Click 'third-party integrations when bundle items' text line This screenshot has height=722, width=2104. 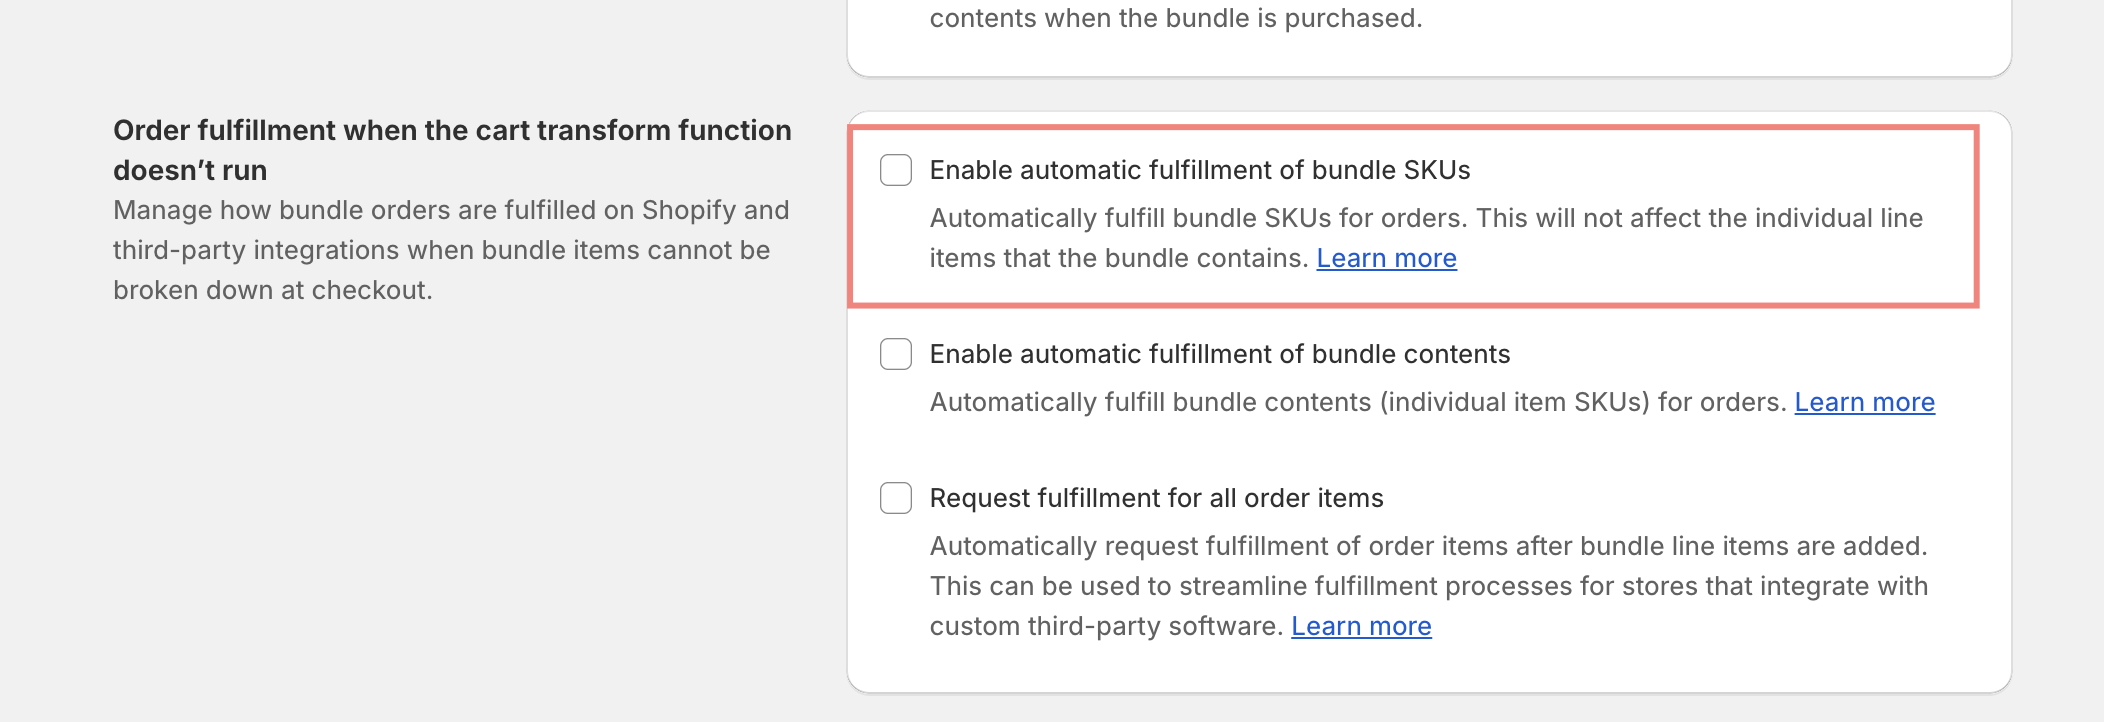(442, 250)
